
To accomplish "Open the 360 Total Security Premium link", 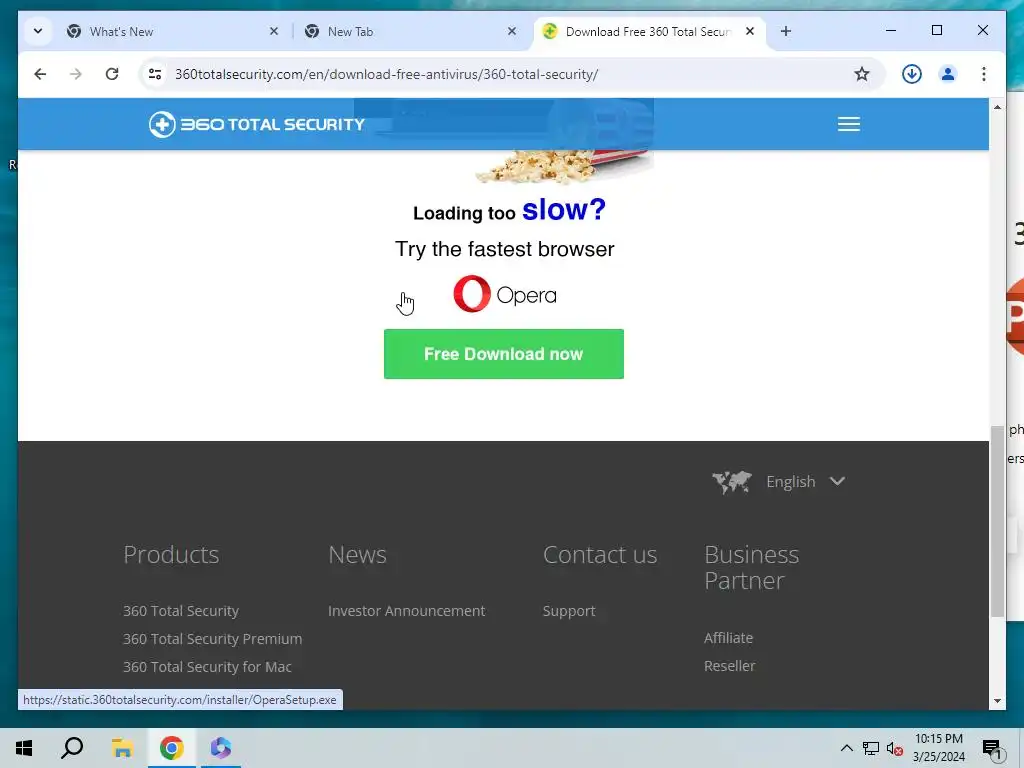I will pos(212,639).
